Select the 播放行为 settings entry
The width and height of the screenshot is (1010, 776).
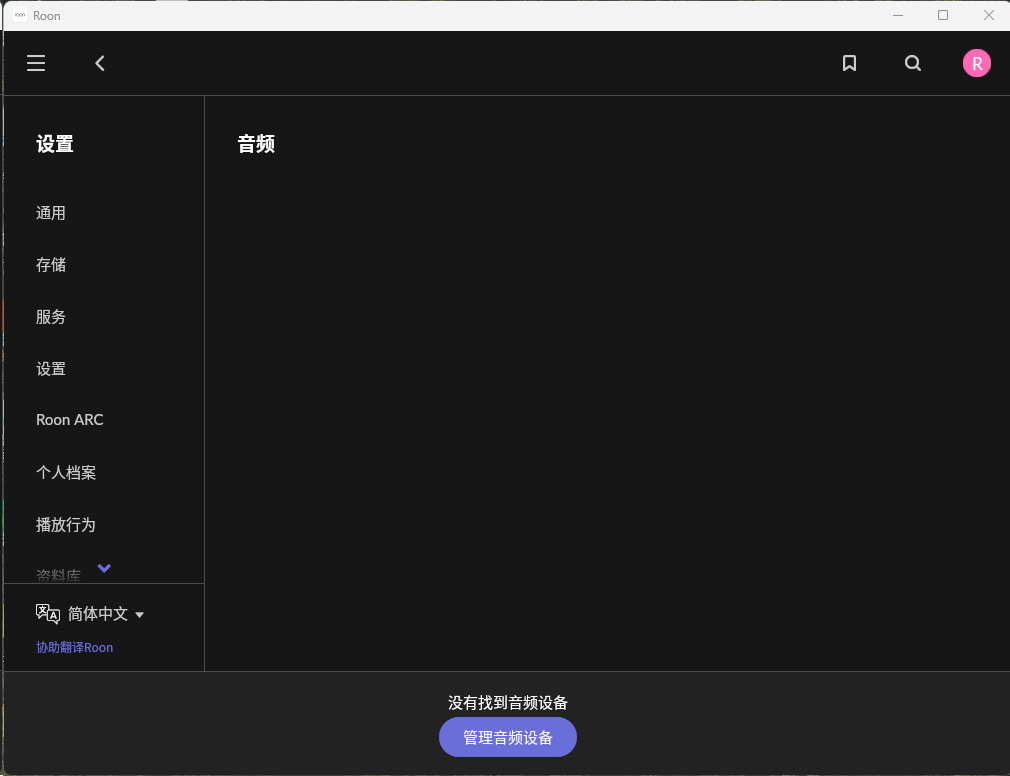pos(66,524)
